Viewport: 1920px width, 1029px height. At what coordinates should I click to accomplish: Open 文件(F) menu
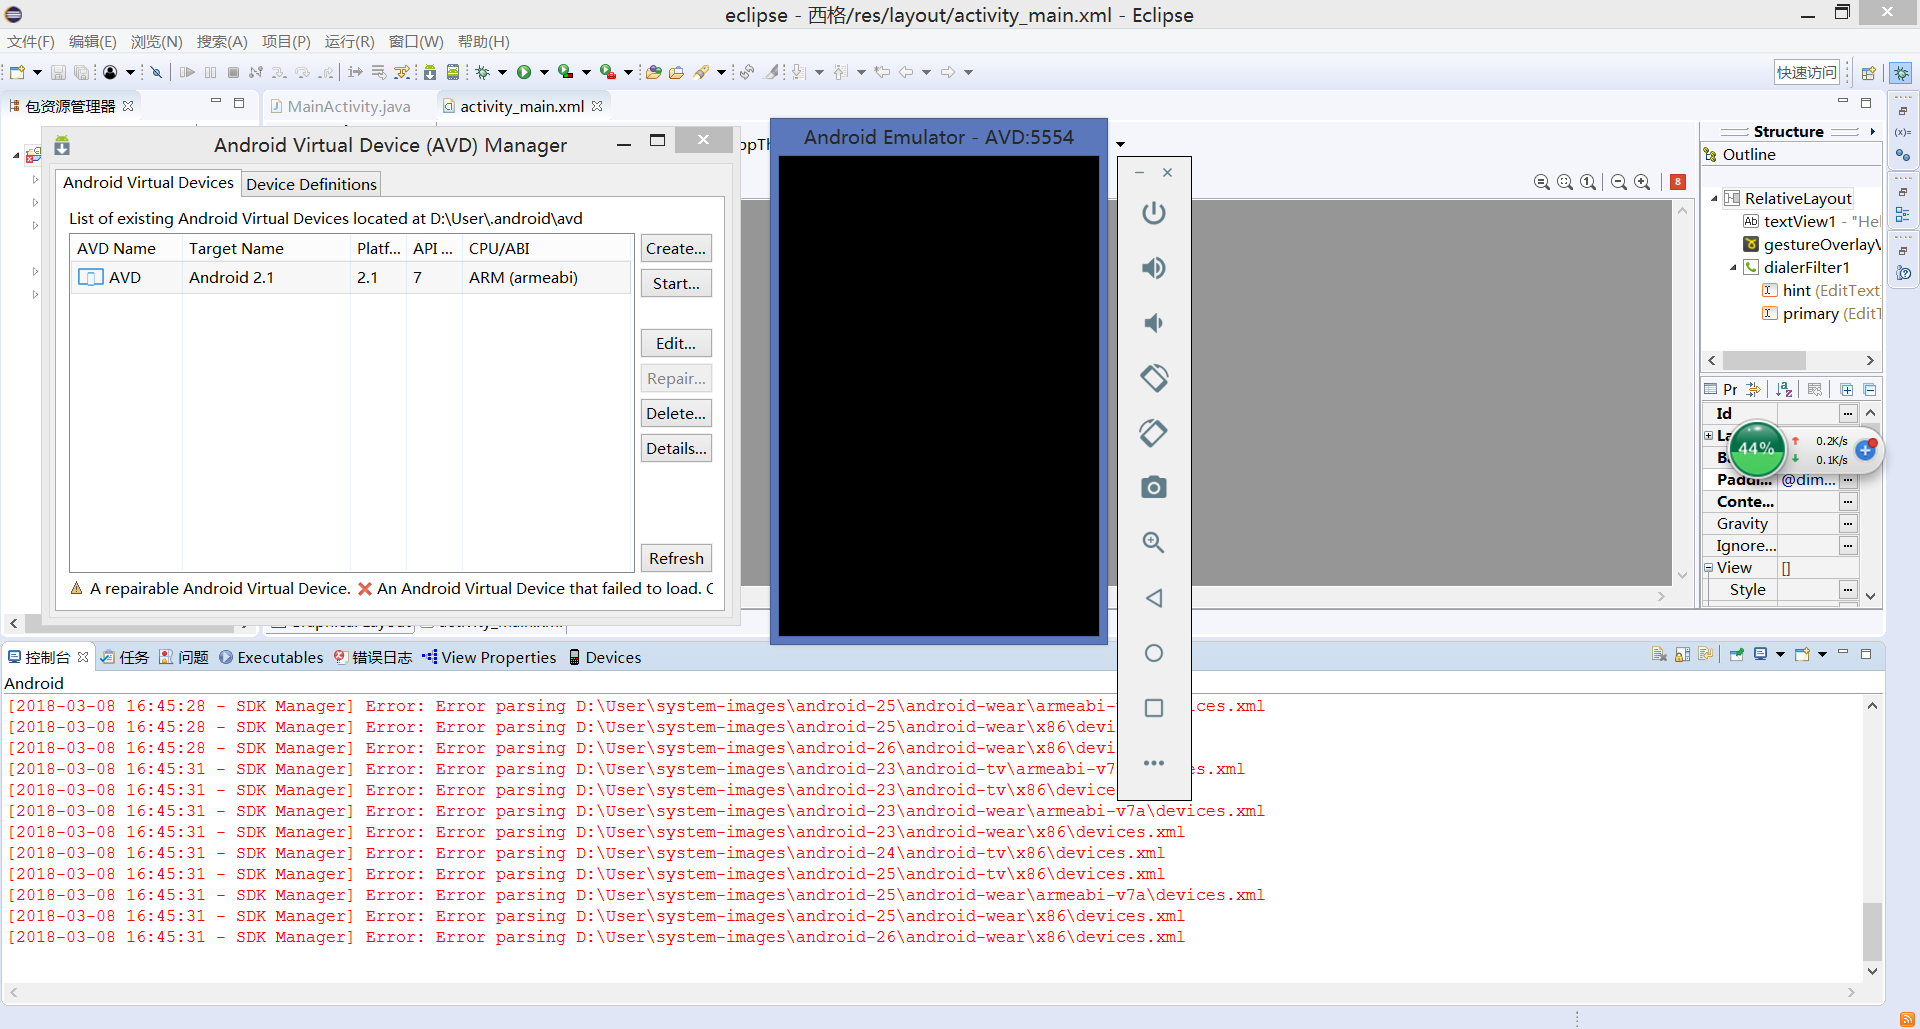(31, 41)
